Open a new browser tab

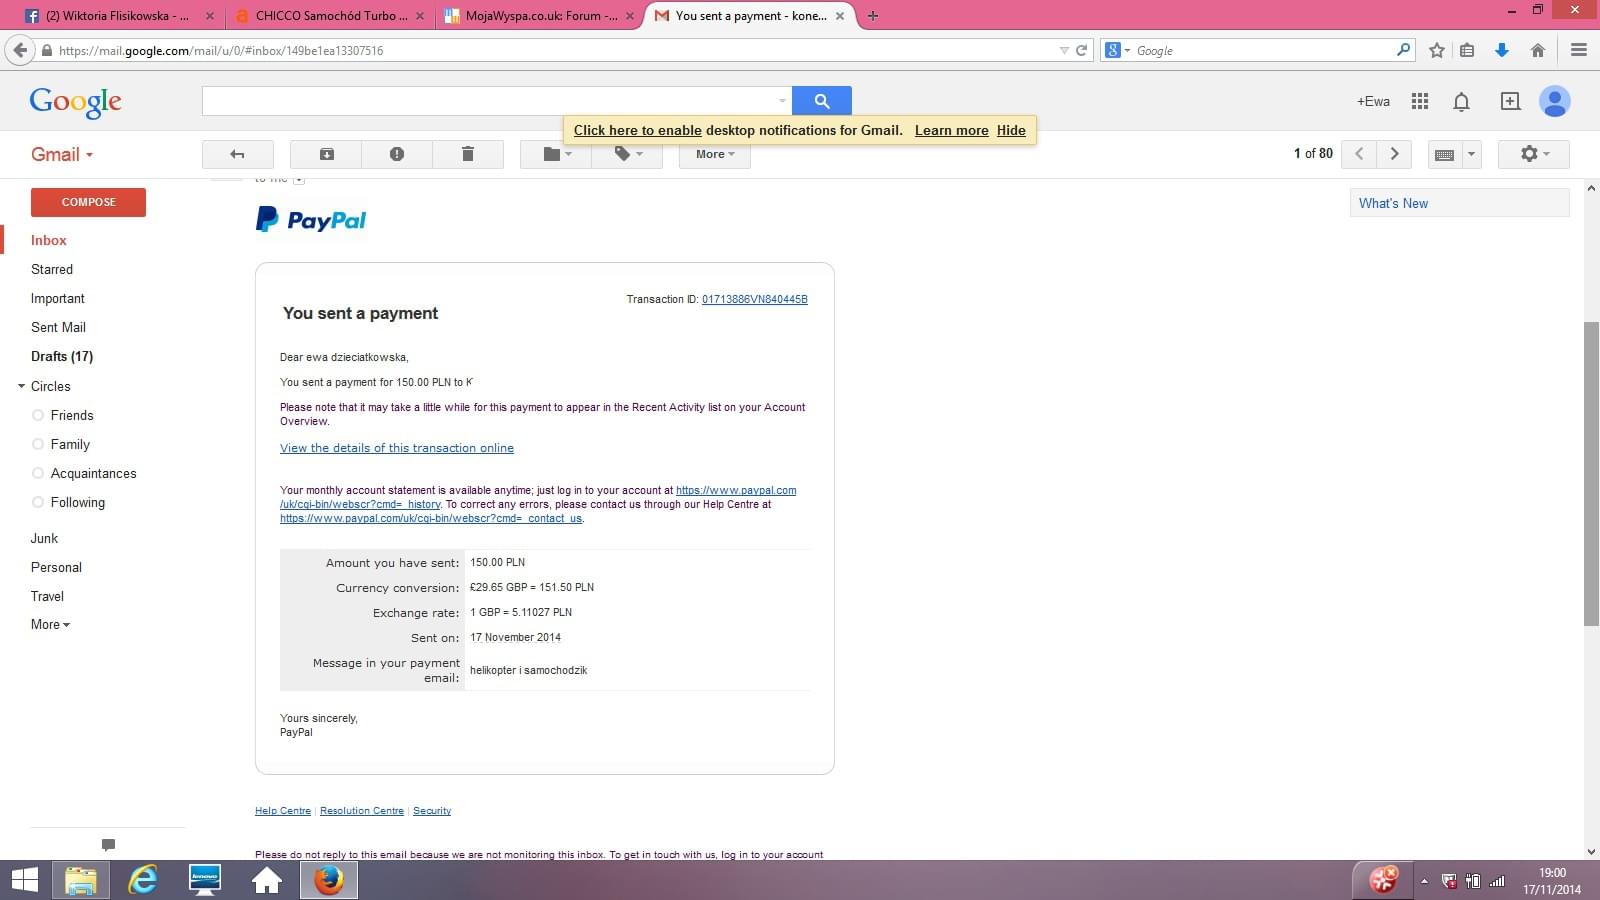click(x=873, y=16)
